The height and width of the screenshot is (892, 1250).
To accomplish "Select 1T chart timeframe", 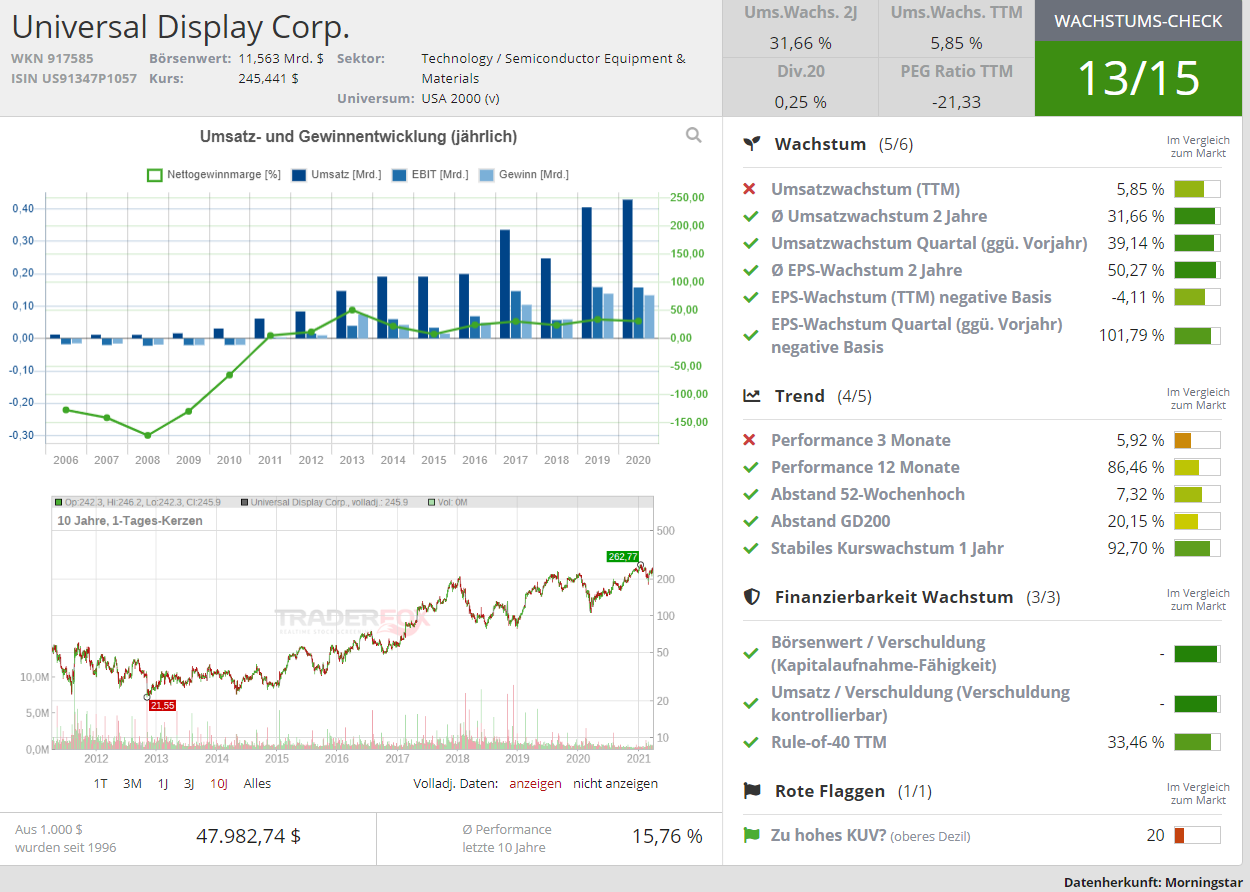I will (x=101, y=783).
